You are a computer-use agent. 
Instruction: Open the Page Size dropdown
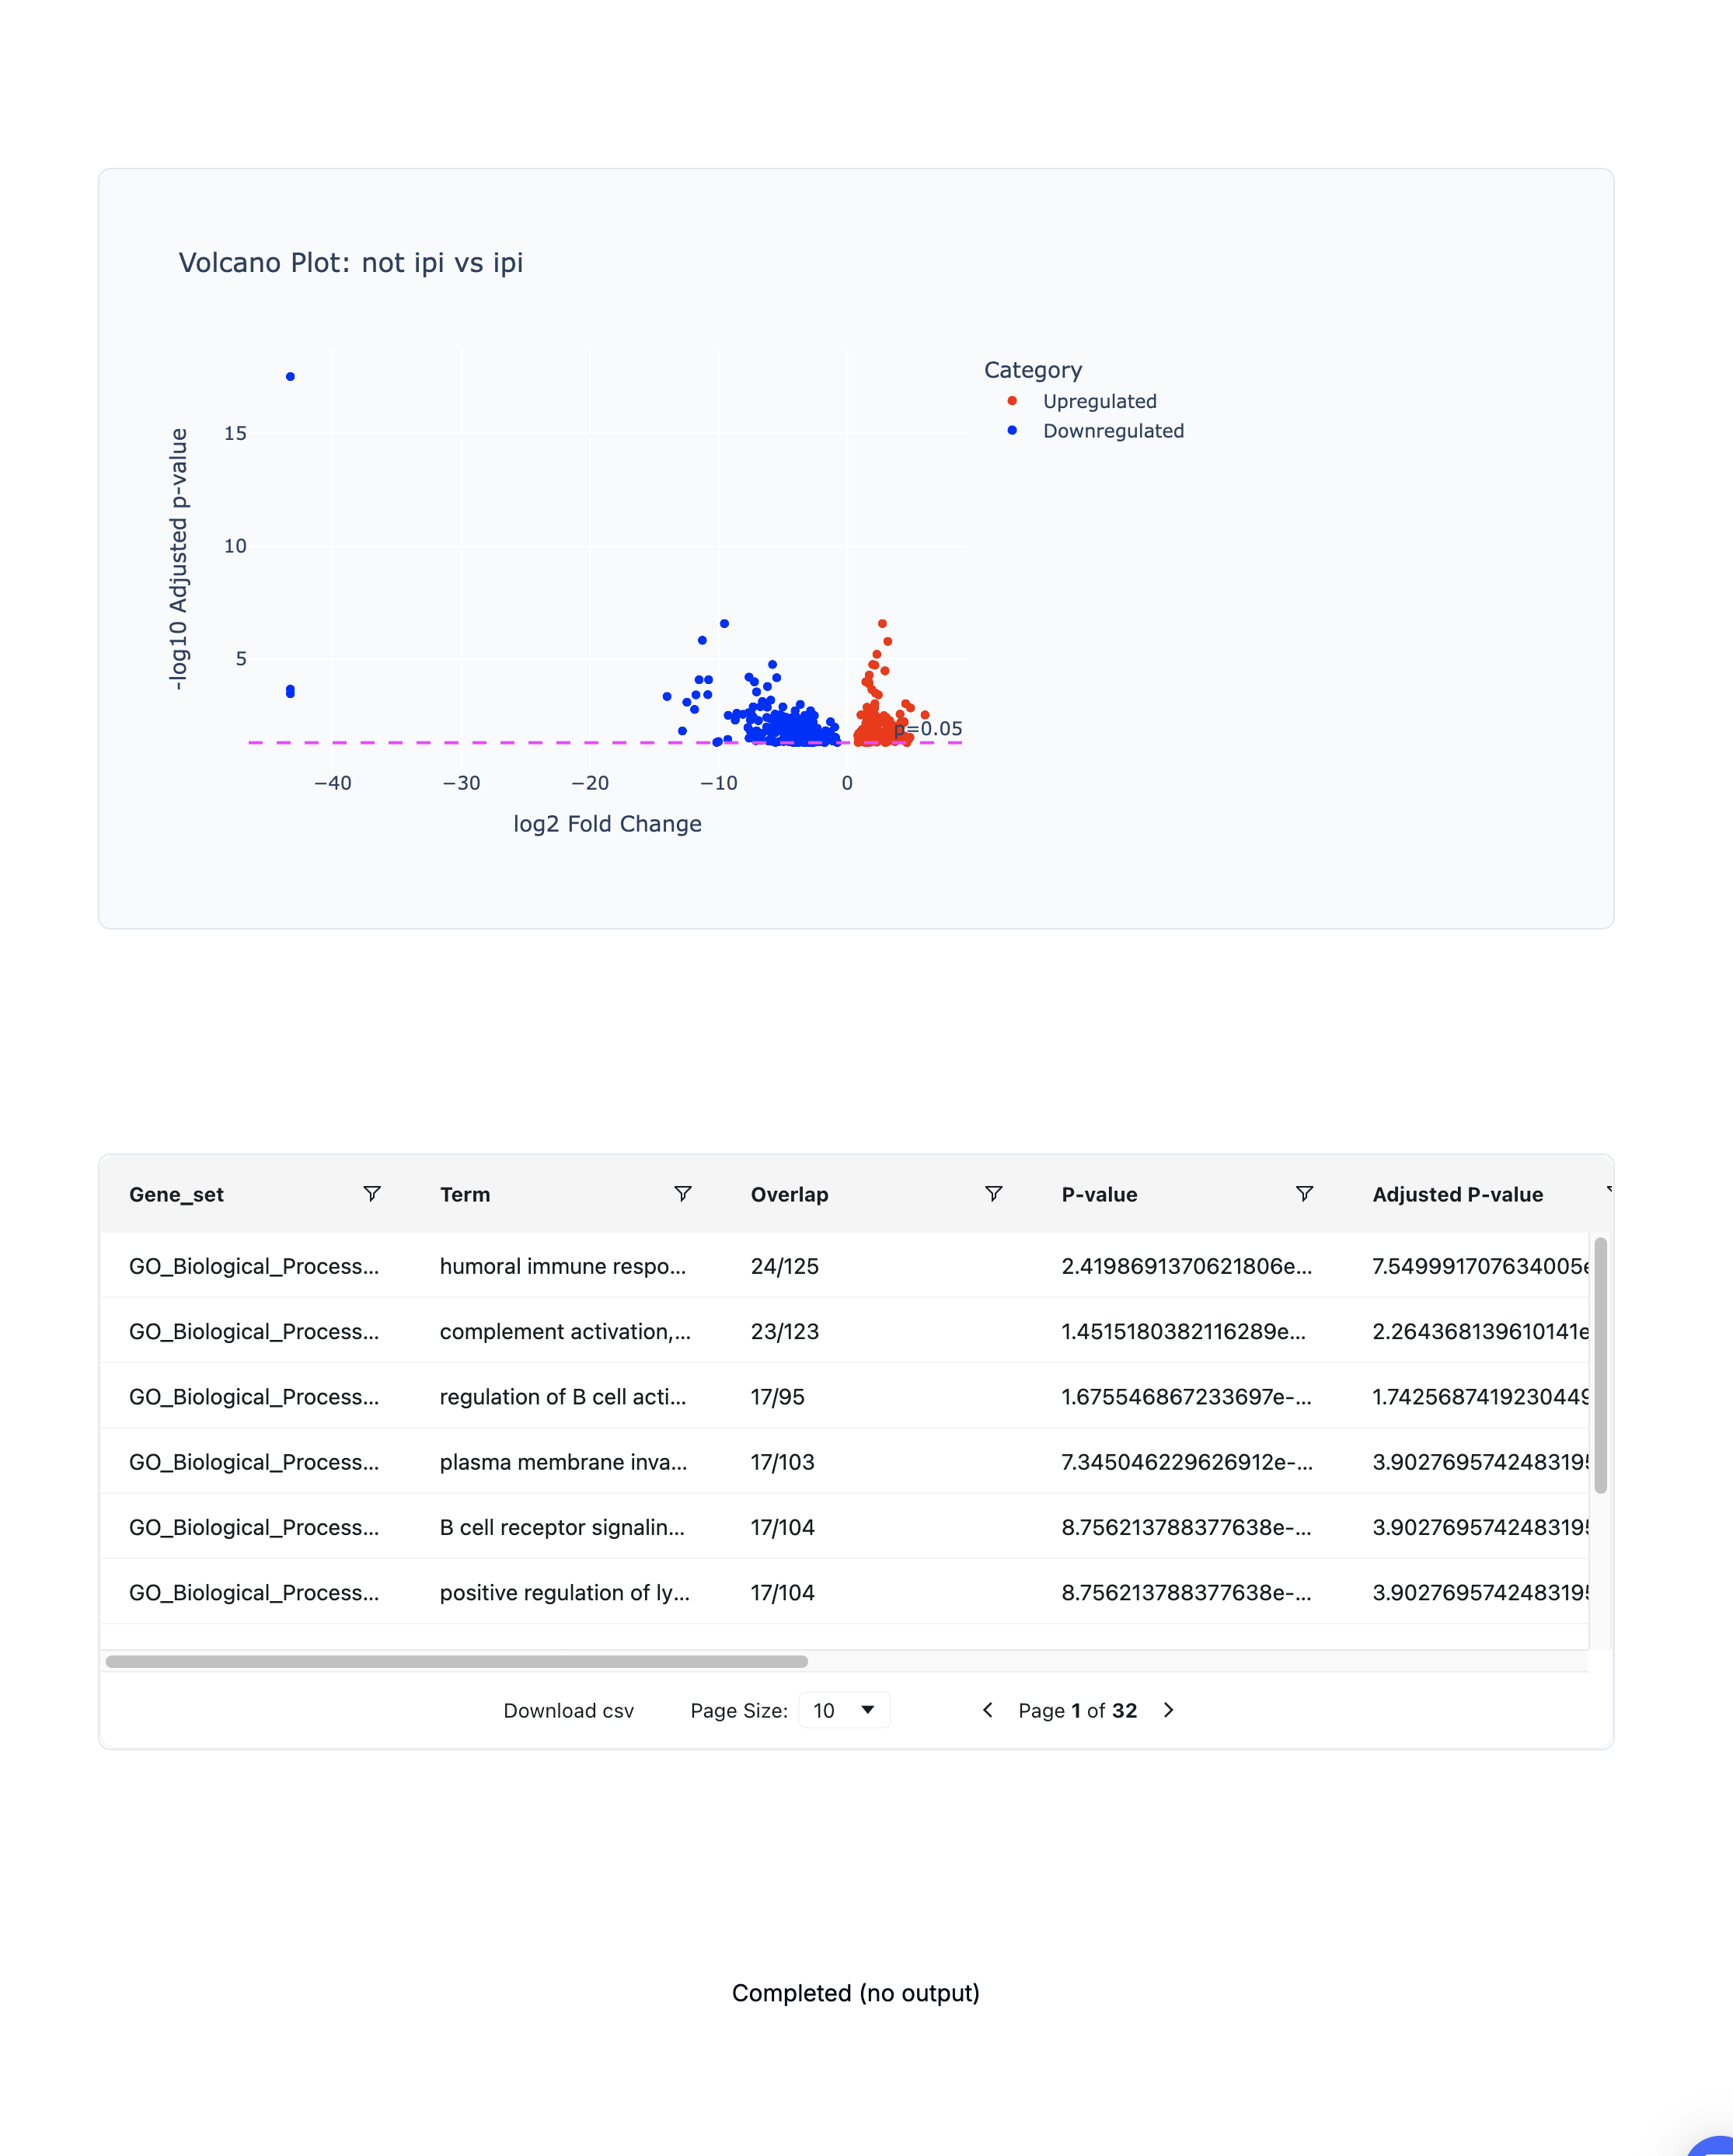[x=844, y=1710]
